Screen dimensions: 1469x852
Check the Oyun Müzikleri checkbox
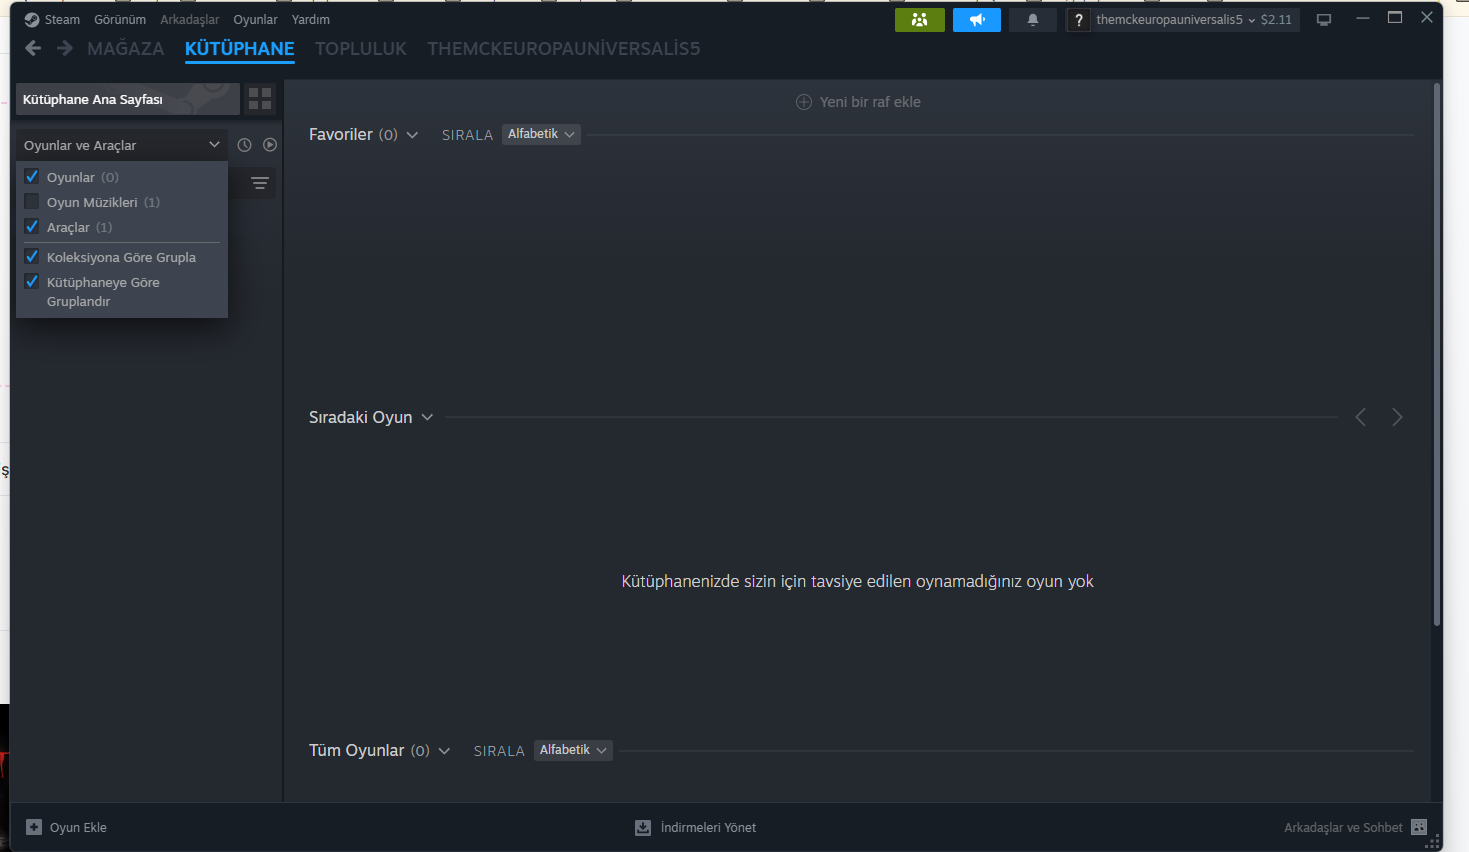pyautogui.click(x=32, y=202)
